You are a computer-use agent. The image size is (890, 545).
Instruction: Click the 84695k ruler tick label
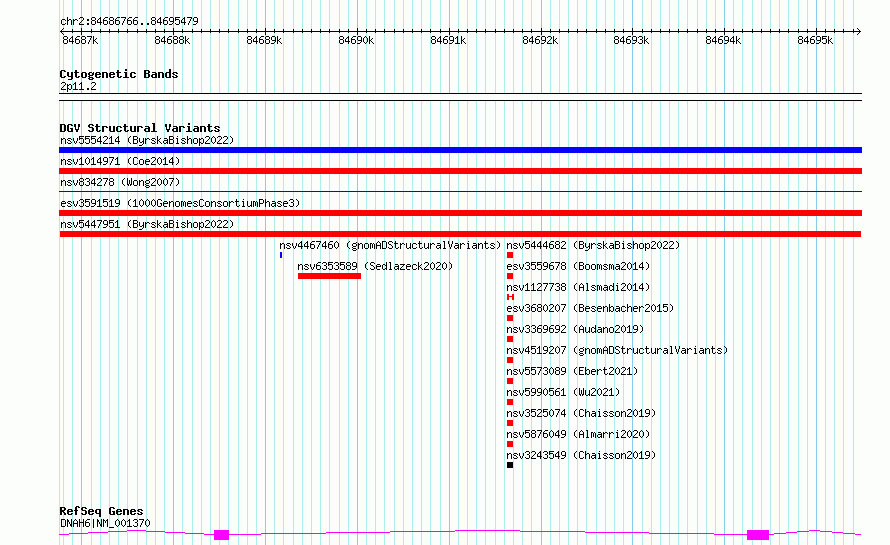[815, 40]
